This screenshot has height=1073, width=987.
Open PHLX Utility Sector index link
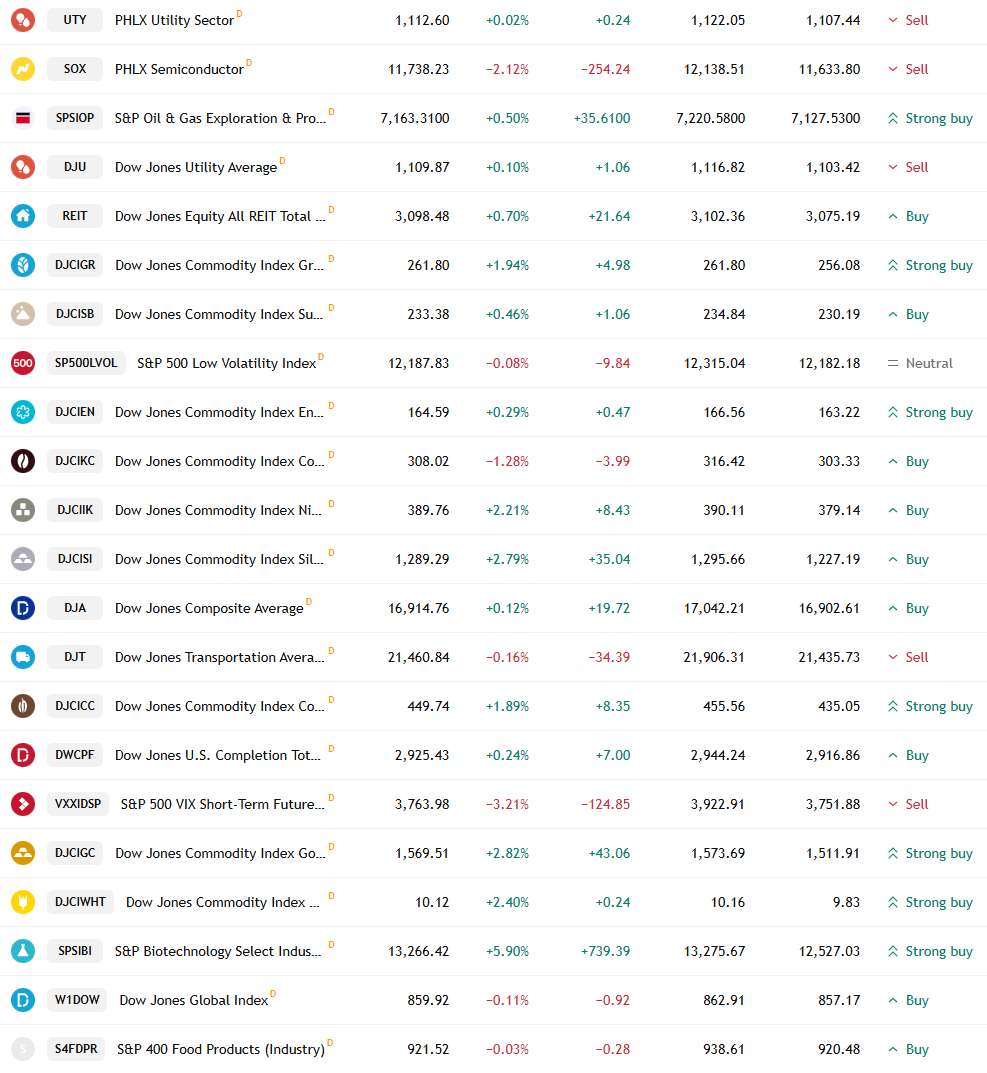coord(175,21)
